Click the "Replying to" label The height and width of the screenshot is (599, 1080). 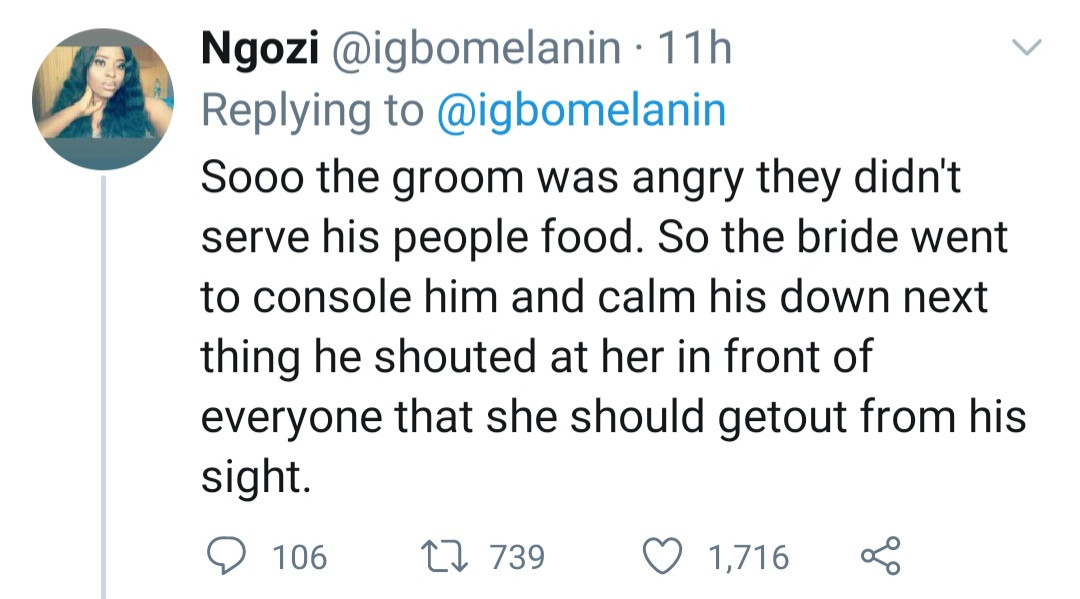312,110
